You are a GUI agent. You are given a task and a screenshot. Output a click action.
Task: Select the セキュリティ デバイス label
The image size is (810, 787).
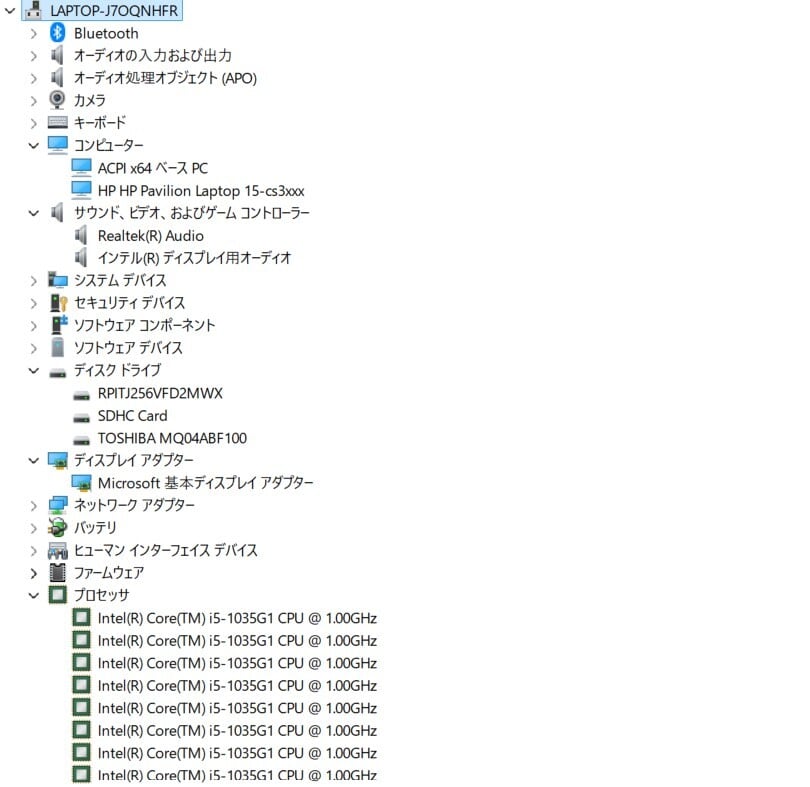(x=129, y=303)
